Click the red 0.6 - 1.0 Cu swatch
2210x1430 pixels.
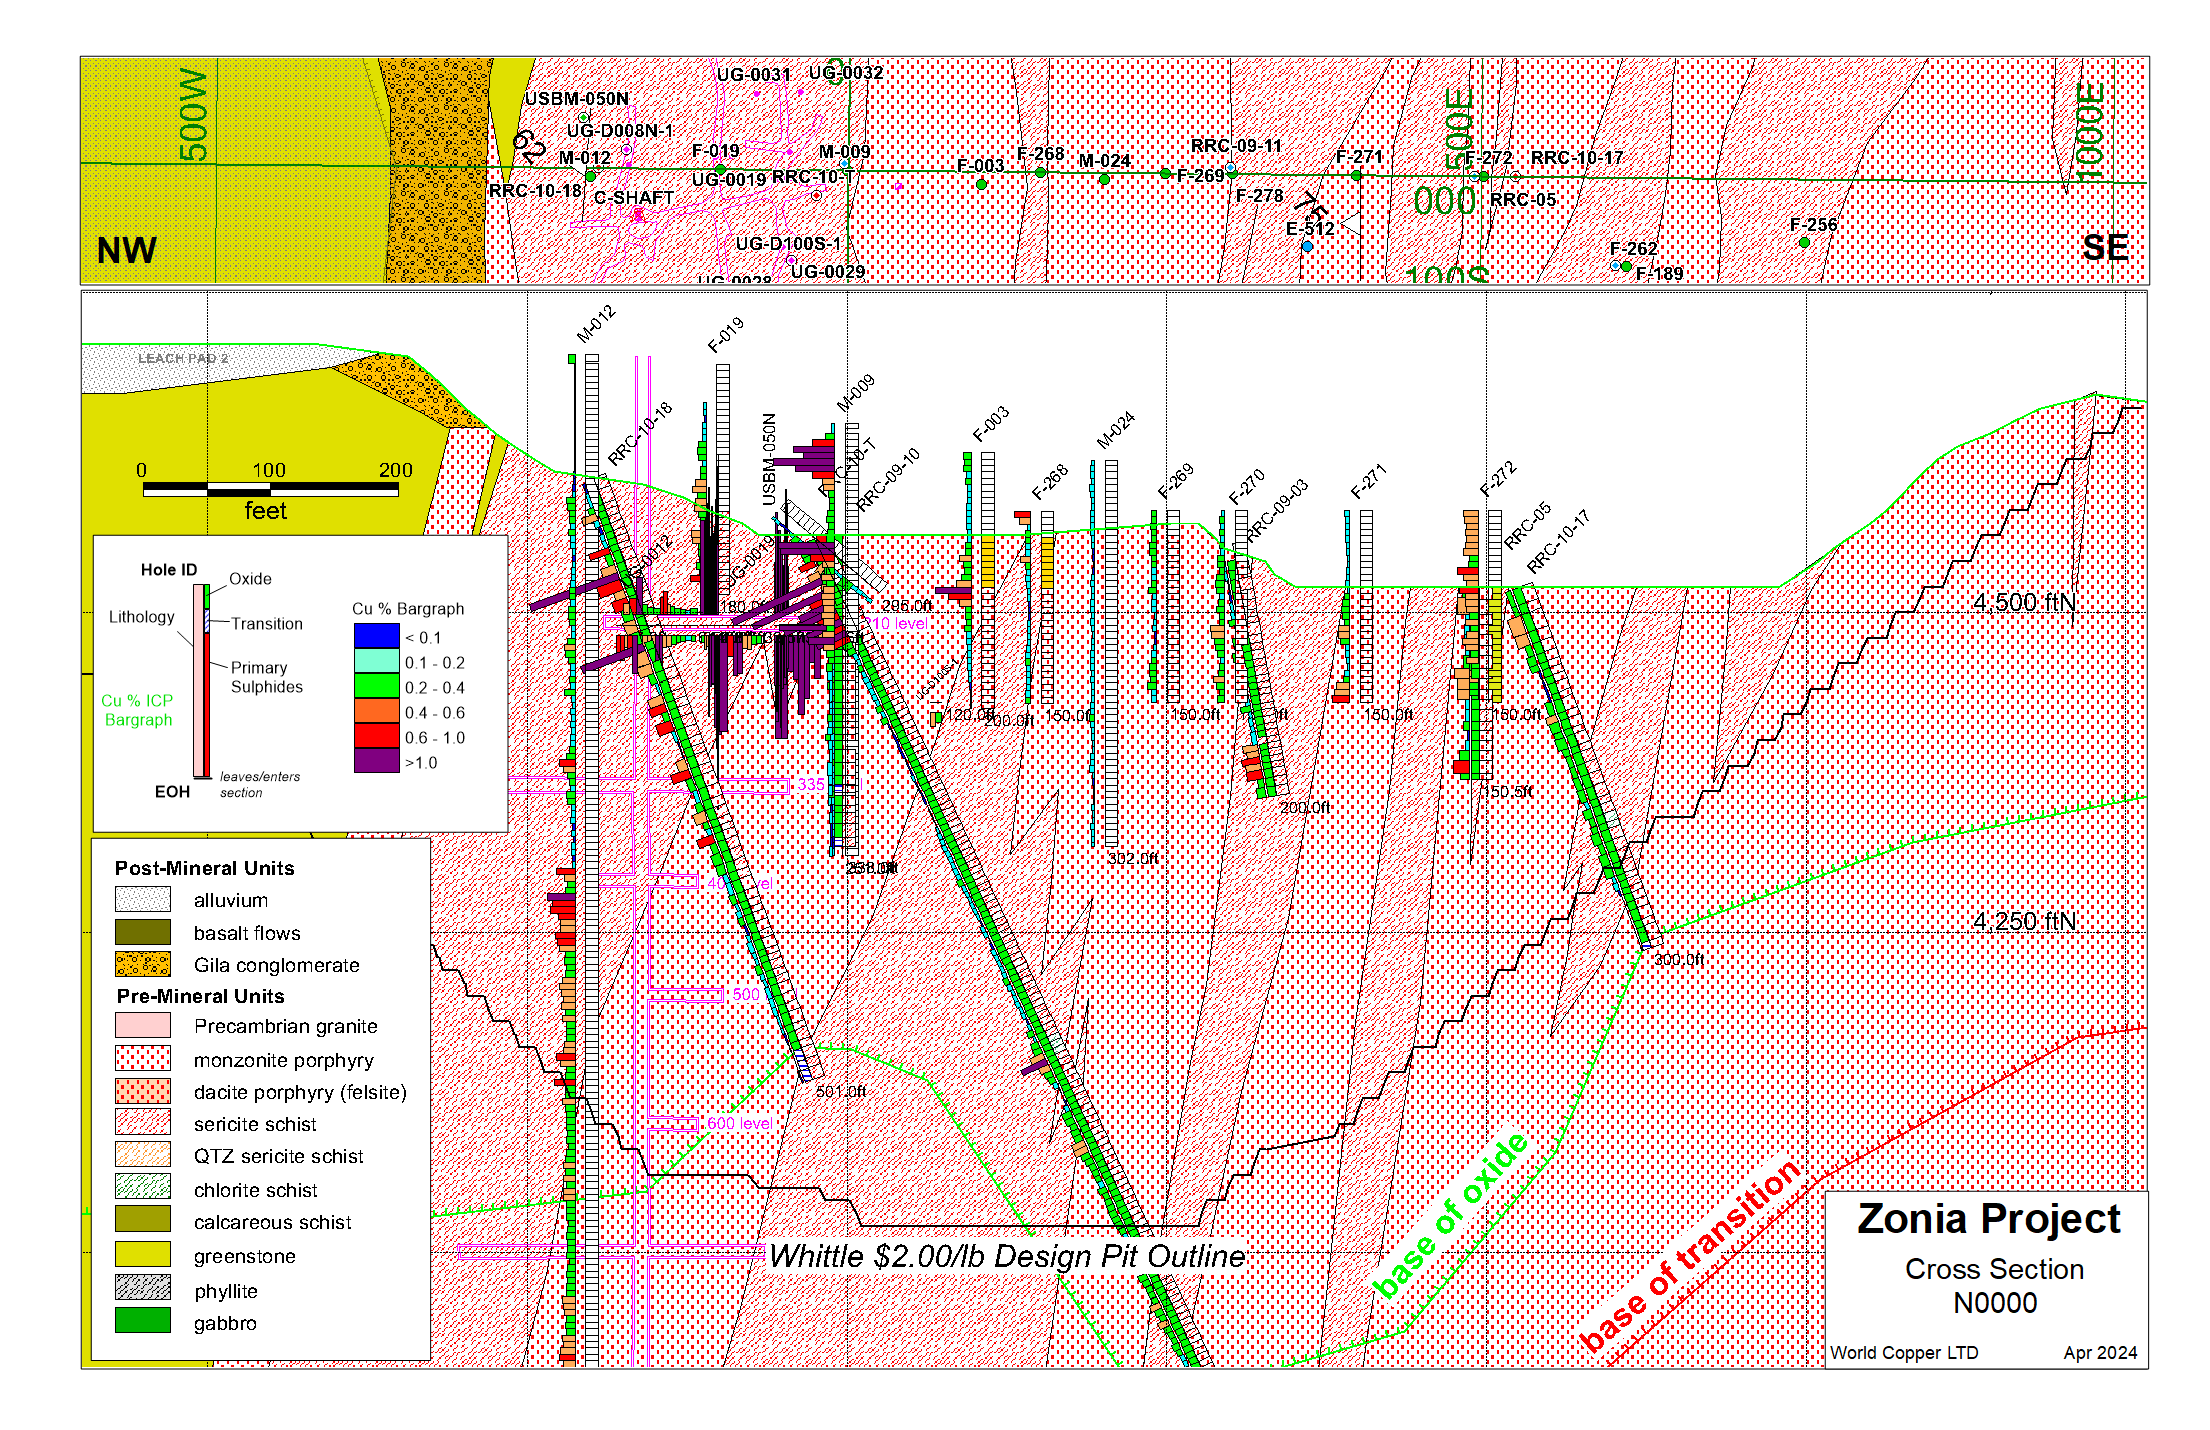376,736
